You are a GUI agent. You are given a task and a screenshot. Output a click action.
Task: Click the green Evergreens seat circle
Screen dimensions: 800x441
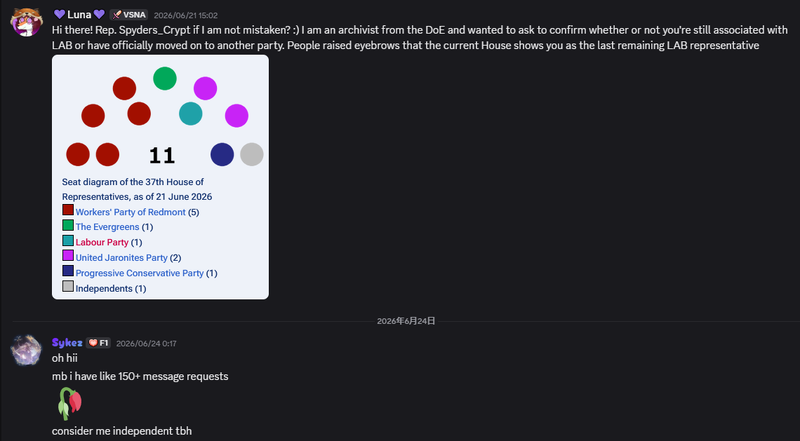pyautogui.click(x=165, y=79)
